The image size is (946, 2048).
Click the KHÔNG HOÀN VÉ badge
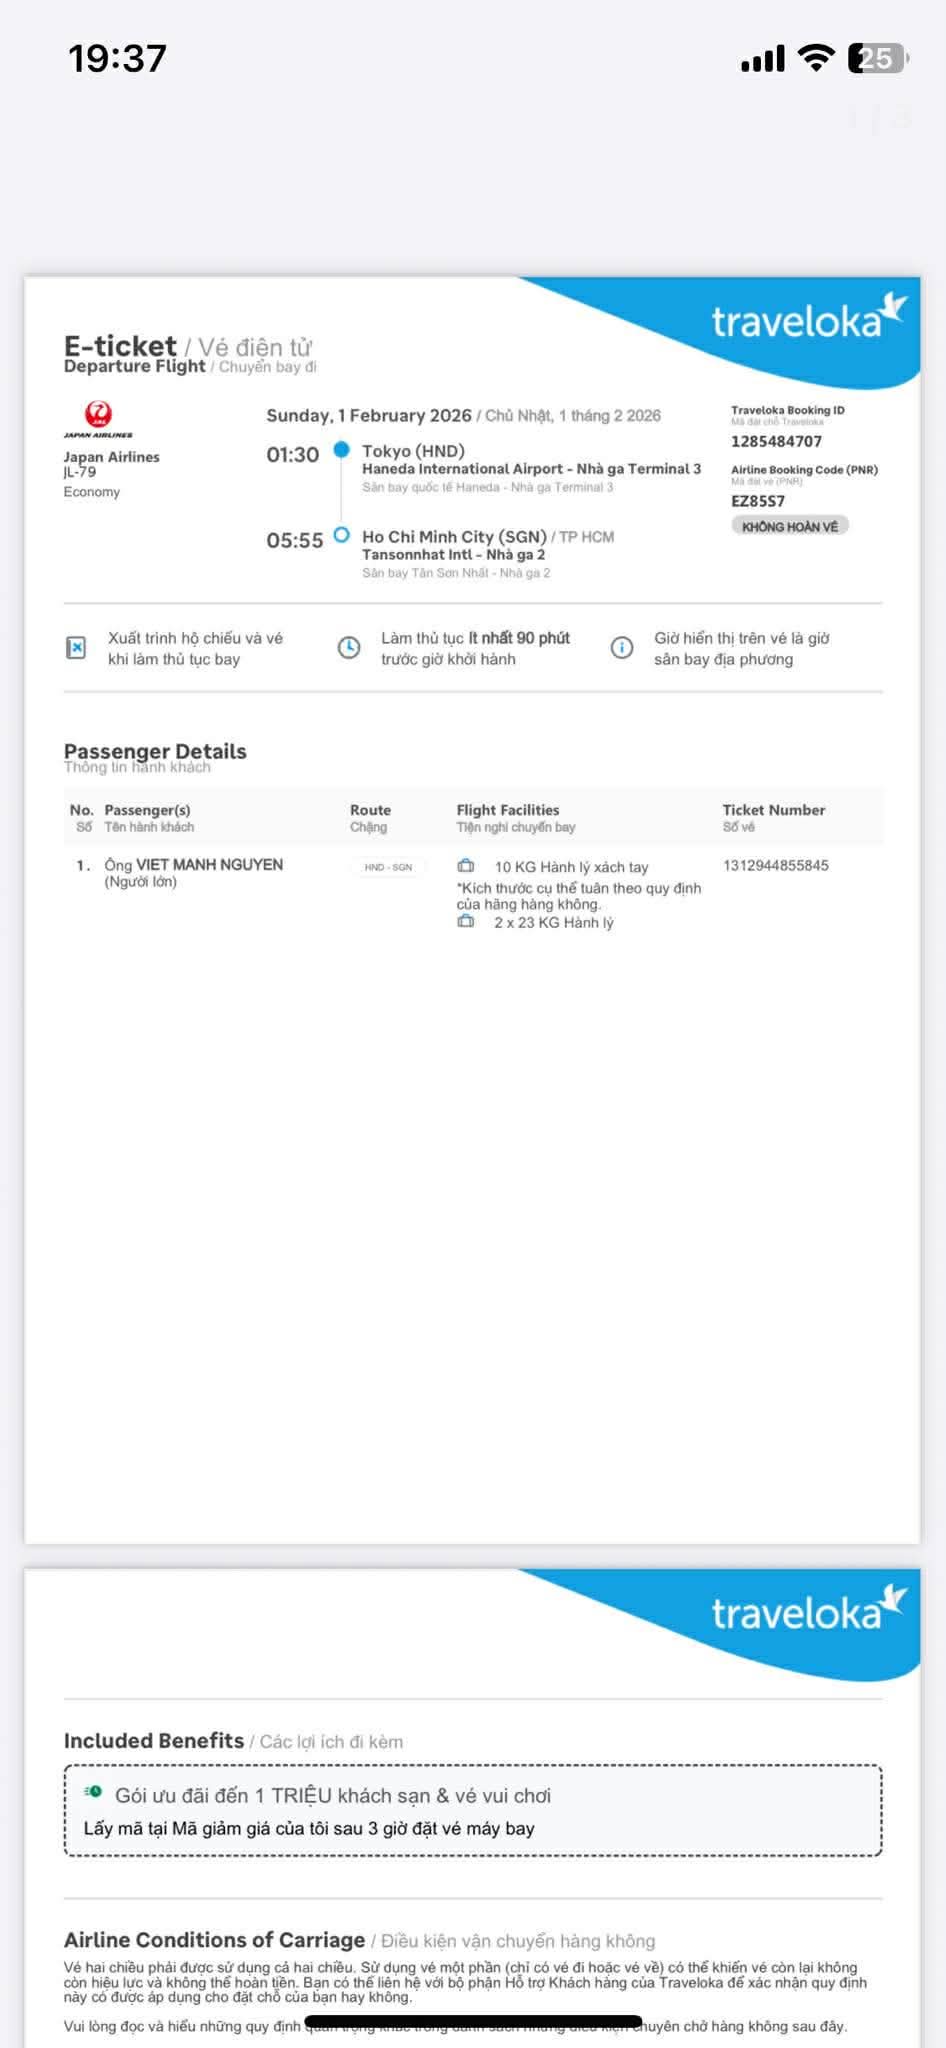pos(789,527)
